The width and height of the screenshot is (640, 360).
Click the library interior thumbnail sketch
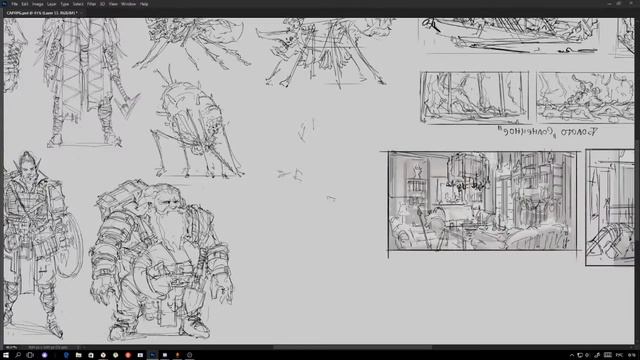[x=482, y=201]
